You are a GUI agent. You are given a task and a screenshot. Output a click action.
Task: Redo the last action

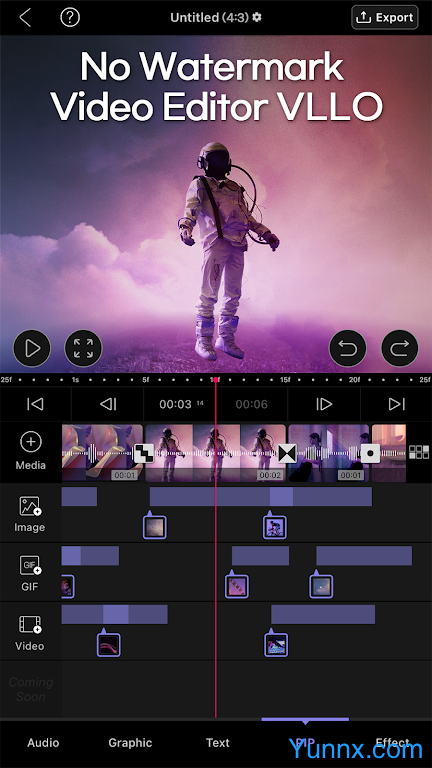[400, 348]
